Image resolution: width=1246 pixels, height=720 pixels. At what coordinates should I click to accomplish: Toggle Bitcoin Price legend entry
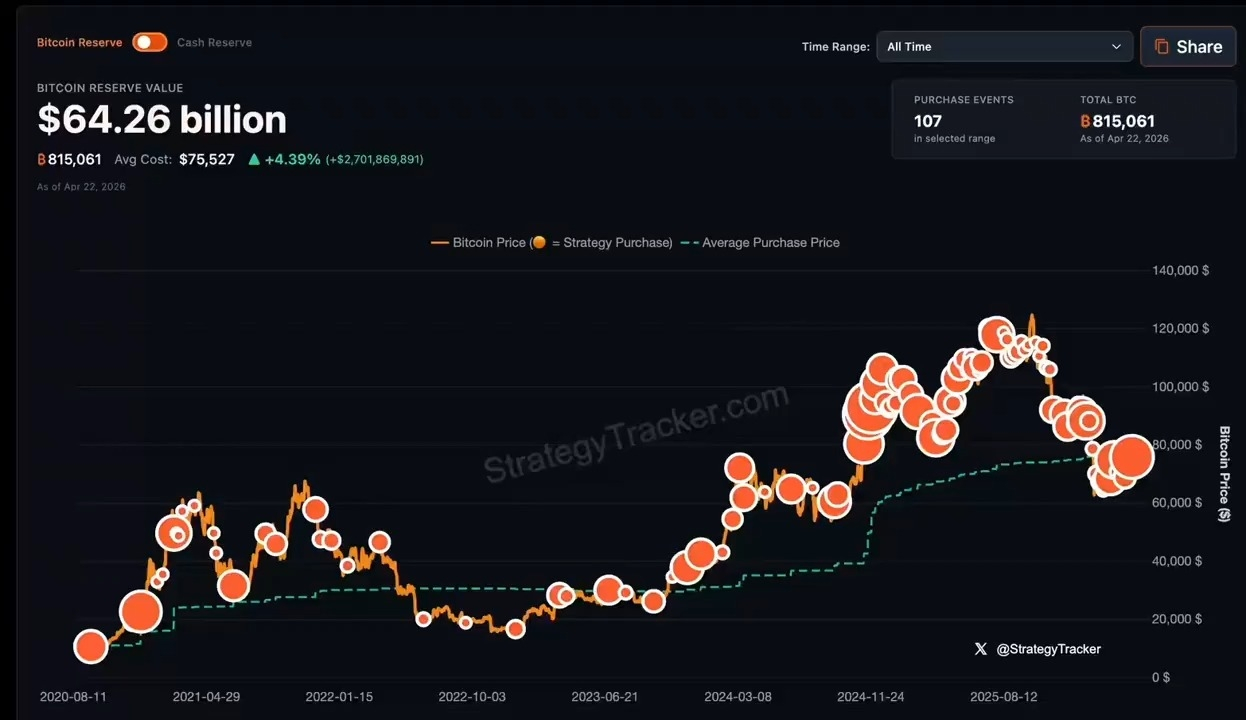(x=551, y=242)
